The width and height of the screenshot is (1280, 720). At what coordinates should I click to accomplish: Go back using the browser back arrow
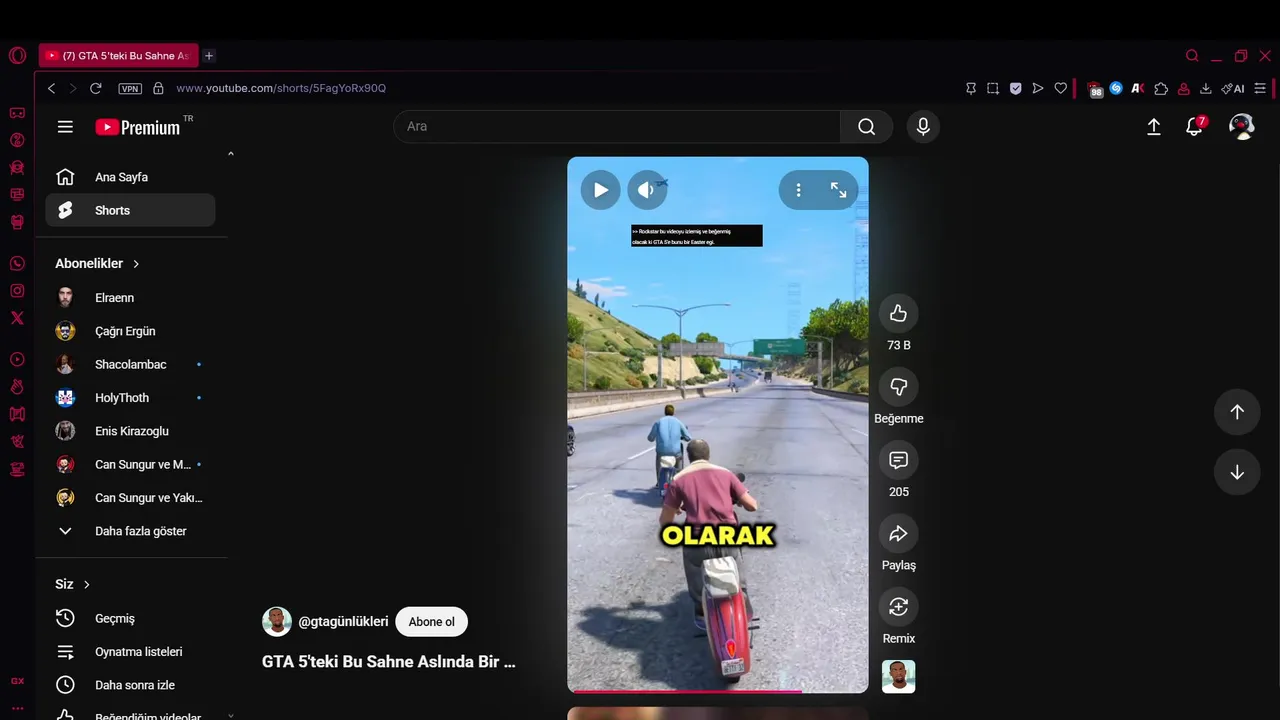pyautogui.click(x=52, y=88)
